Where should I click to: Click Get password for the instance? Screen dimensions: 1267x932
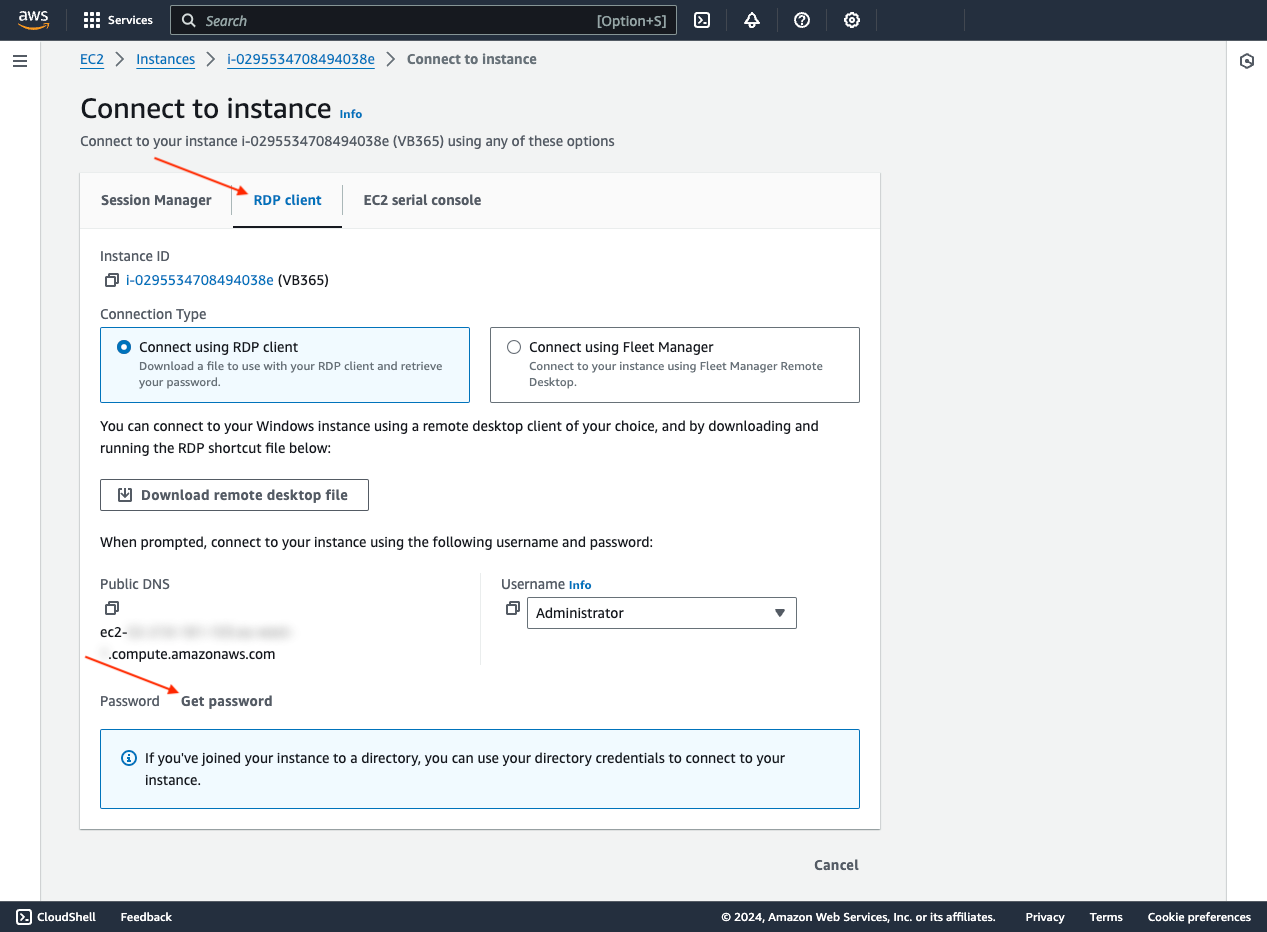tap(226, 701)
